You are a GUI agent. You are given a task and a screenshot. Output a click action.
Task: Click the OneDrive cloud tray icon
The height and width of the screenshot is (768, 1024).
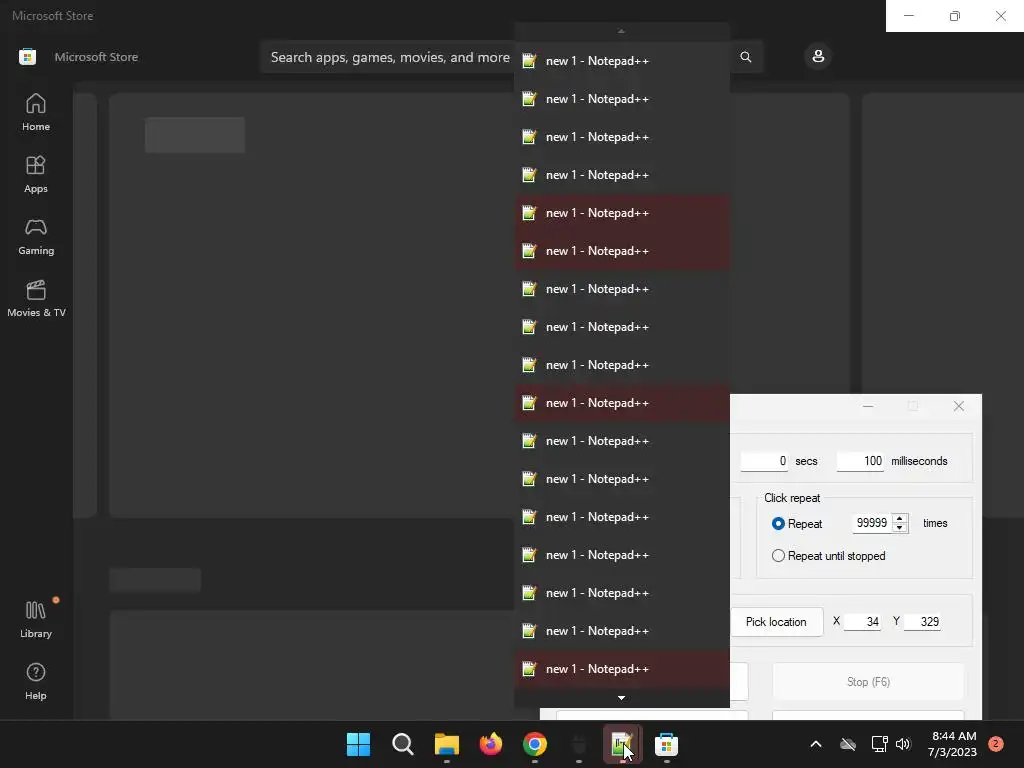848,744
